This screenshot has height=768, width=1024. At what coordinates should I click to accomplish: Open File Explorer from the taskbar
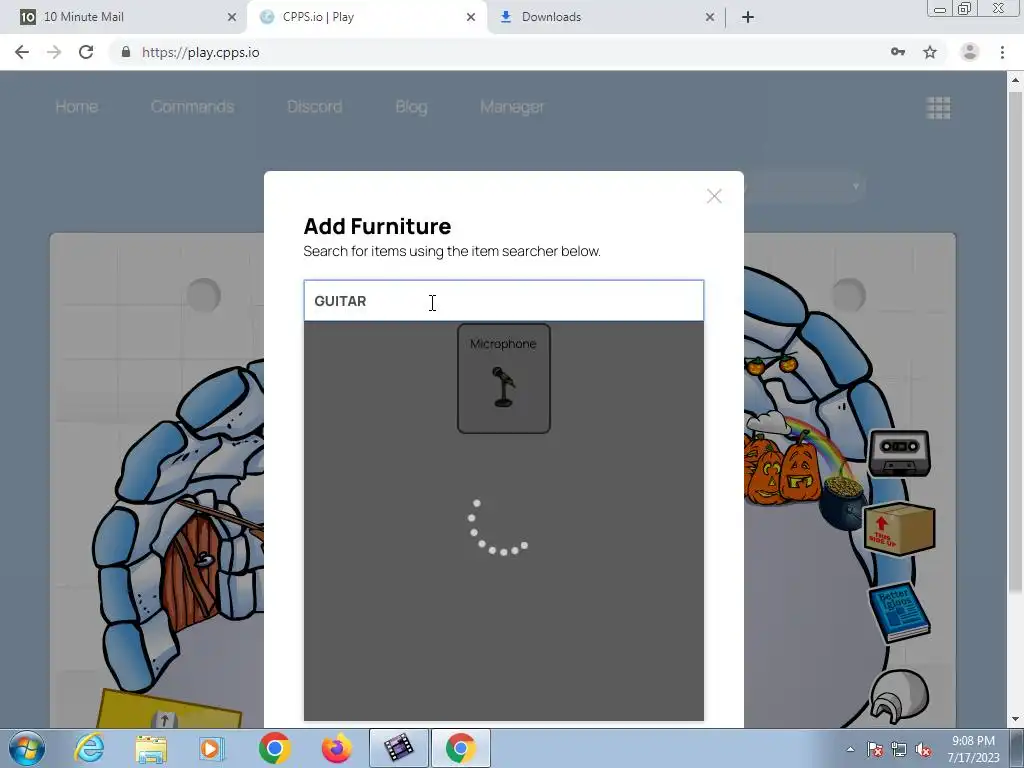pos(151,748)
